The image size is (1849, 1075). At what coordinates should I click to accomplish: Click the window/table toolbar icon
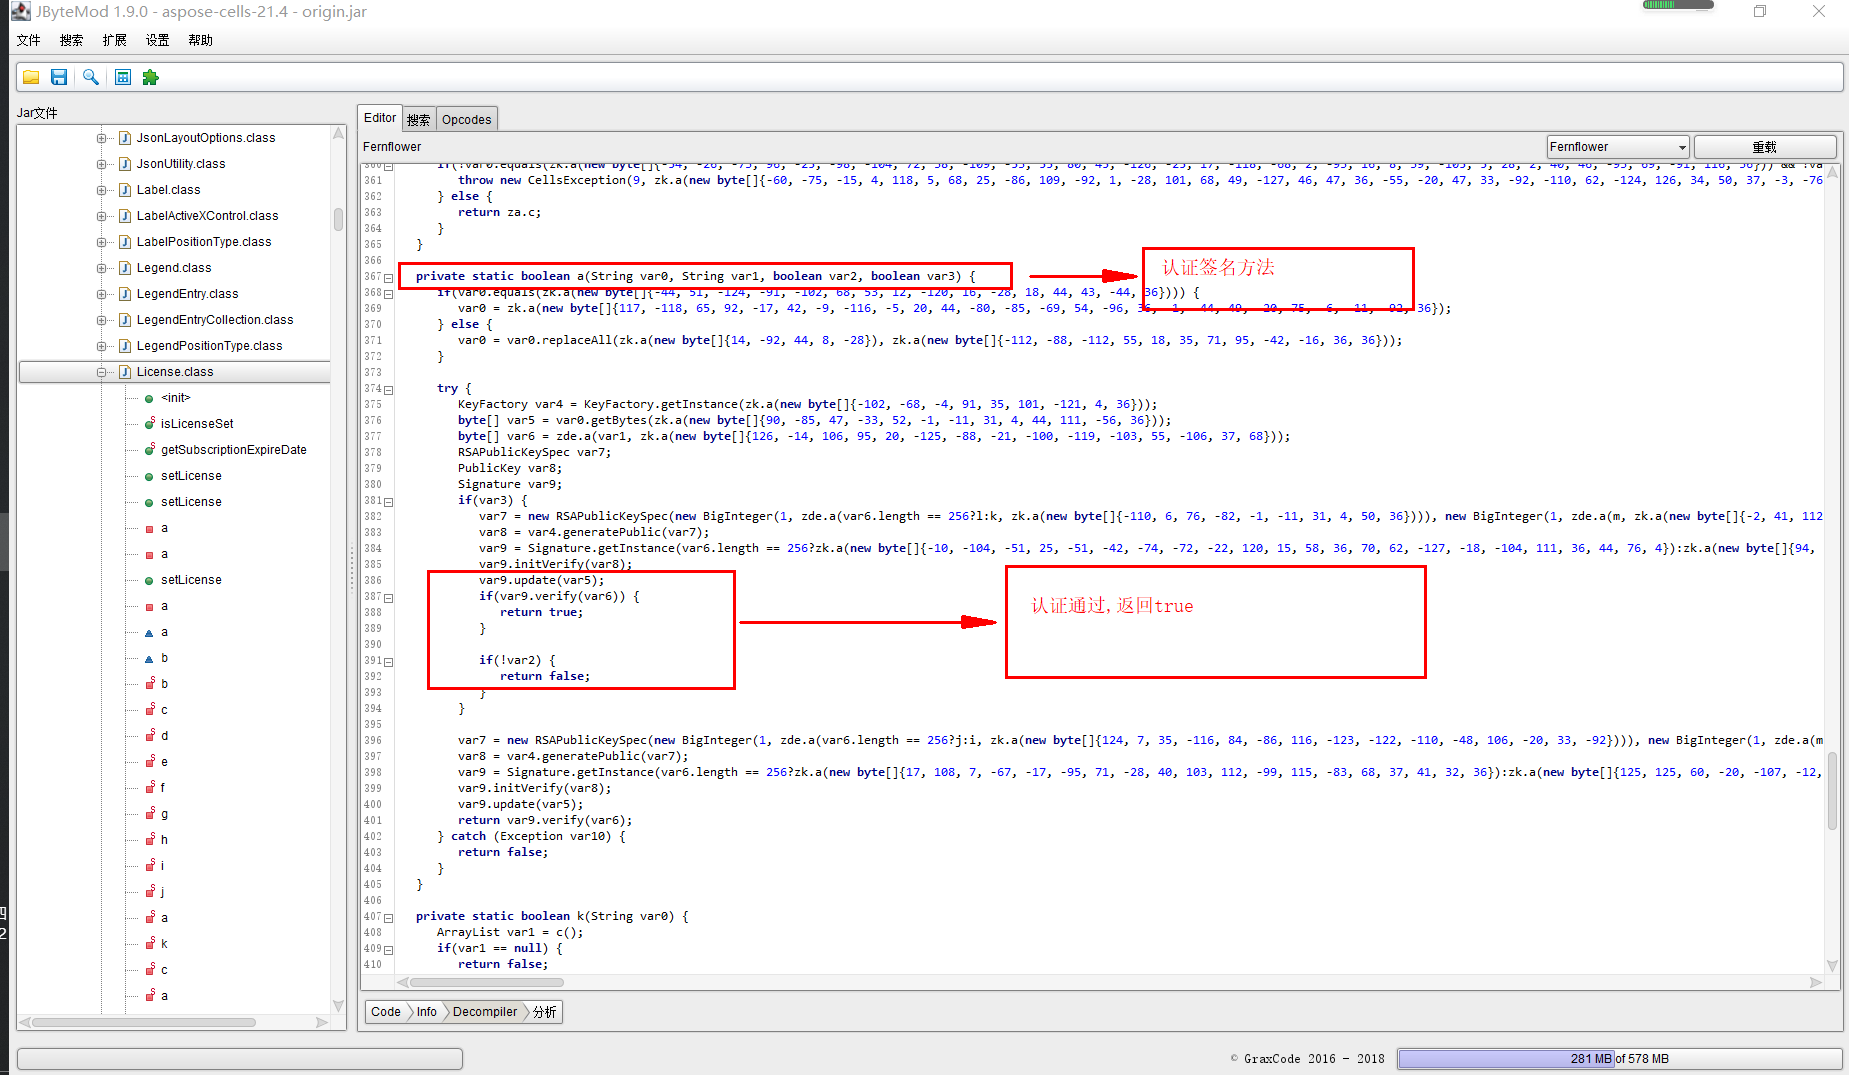coord(122,77)
